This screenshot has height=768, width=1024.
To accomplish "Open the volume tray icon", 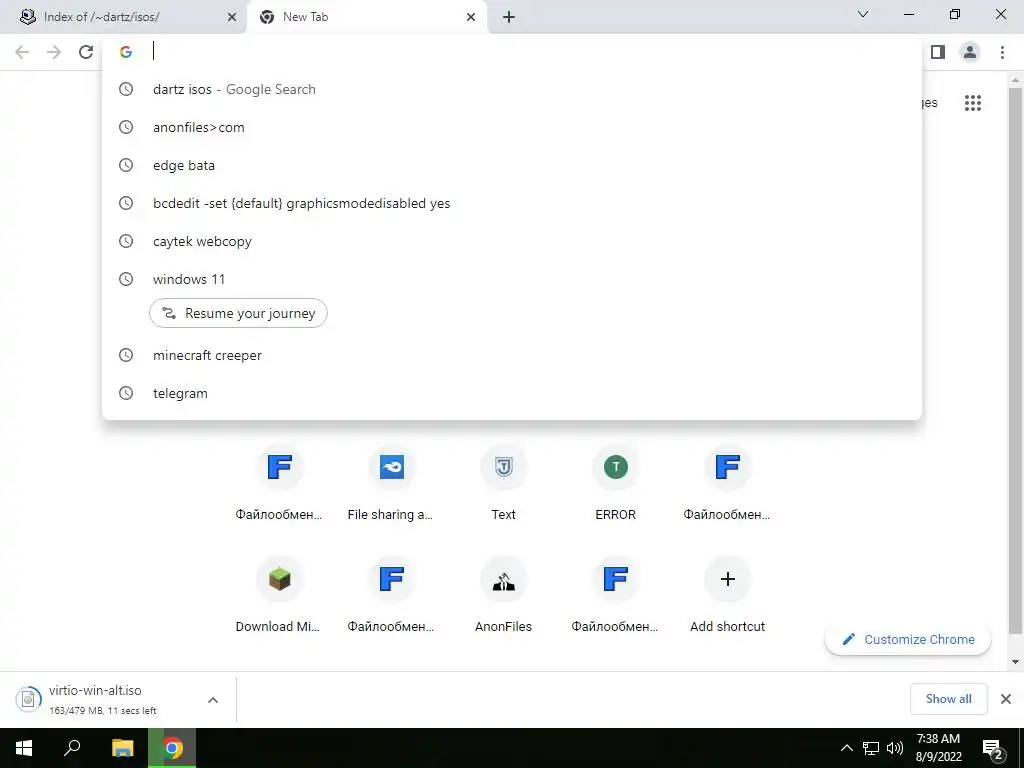I will (895, 748).
